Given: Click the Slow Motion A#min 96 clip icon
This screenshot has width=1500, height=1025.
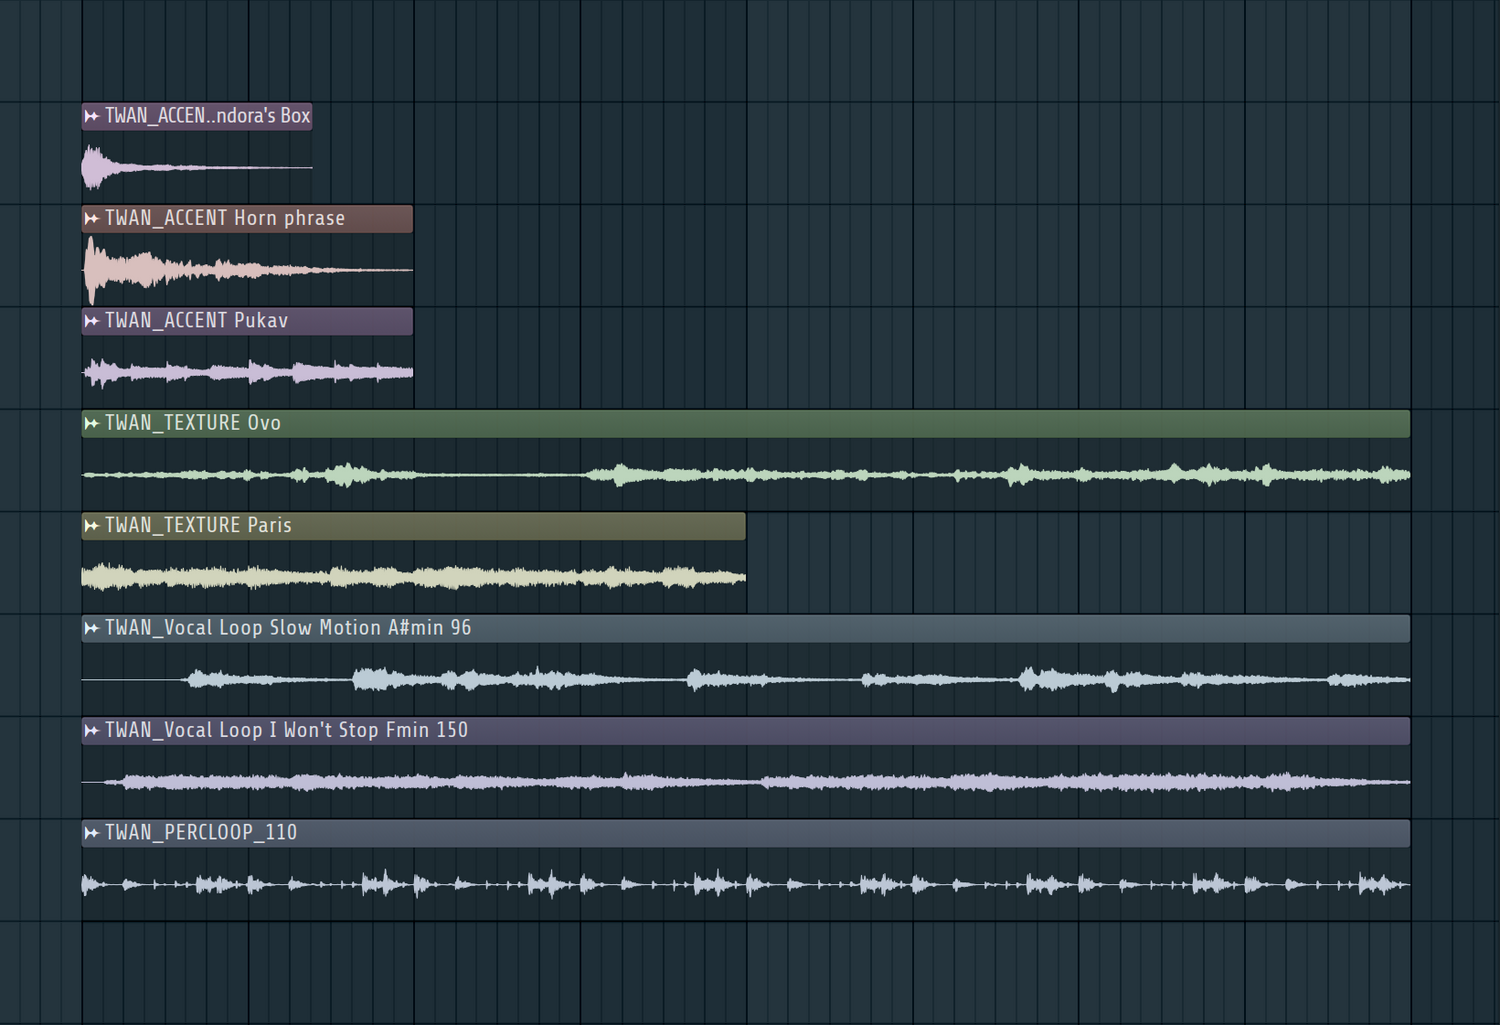Looking at the screenshot, I should (92, 629).
